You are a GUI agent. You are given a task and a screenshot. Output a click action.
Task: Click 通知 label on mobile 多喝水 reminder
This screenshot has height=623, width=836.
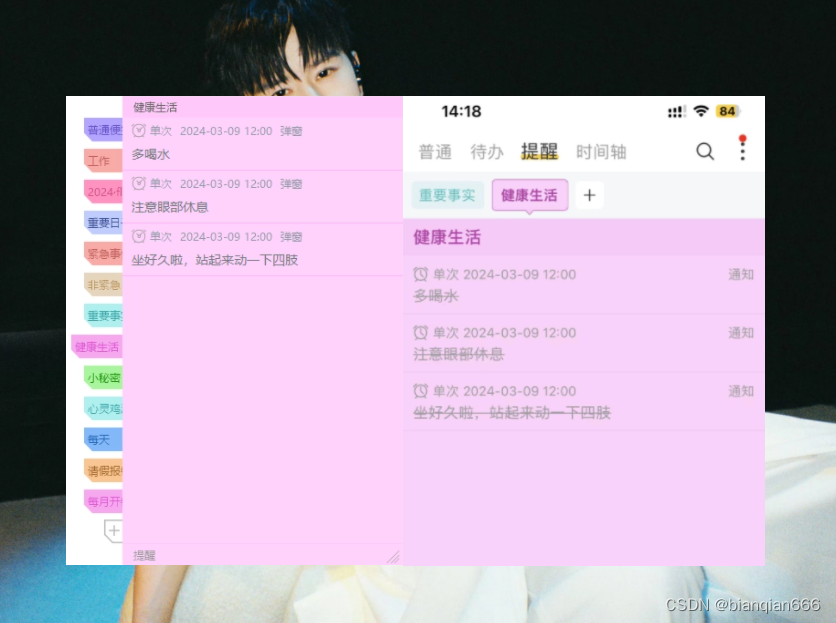[741, 274]
